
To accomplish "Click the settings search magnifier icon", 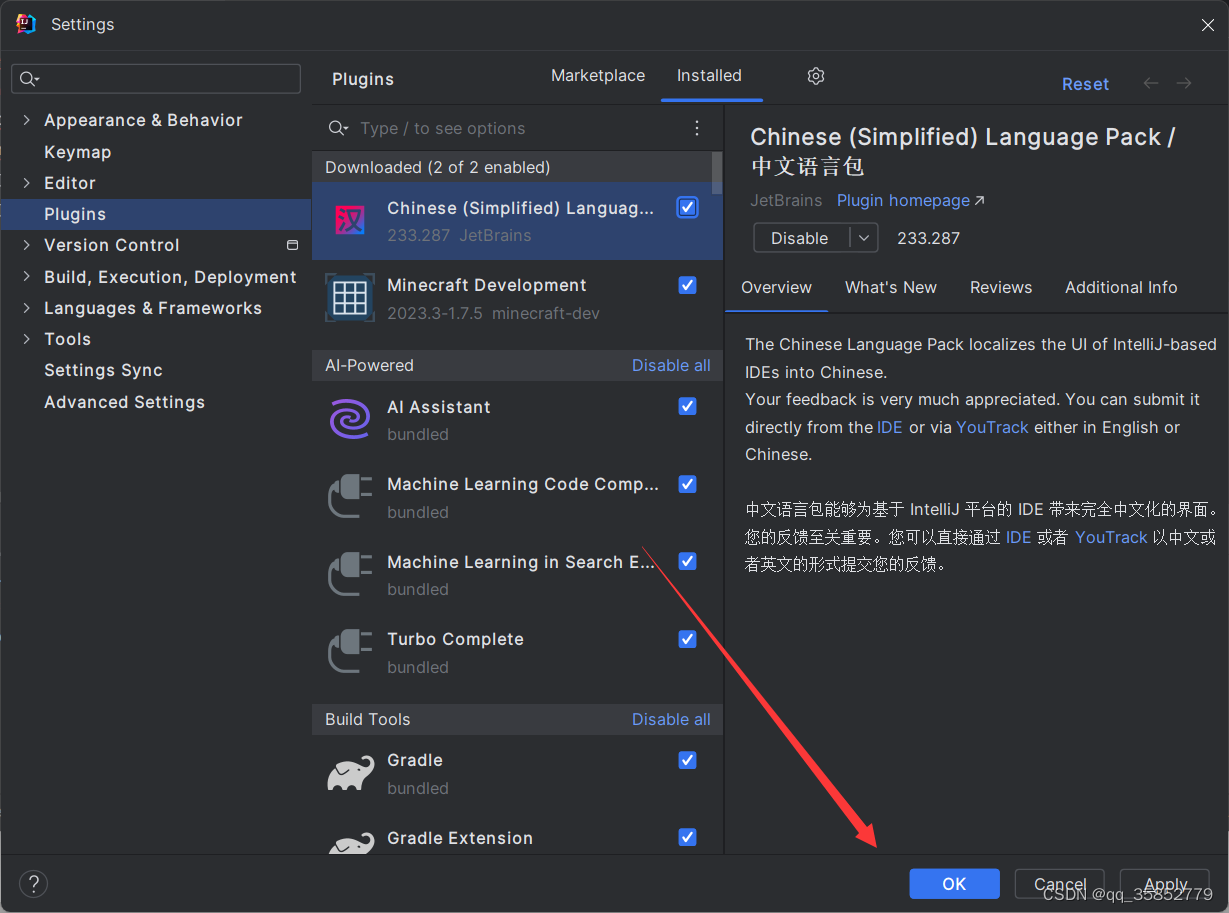I will pos(28,79).
